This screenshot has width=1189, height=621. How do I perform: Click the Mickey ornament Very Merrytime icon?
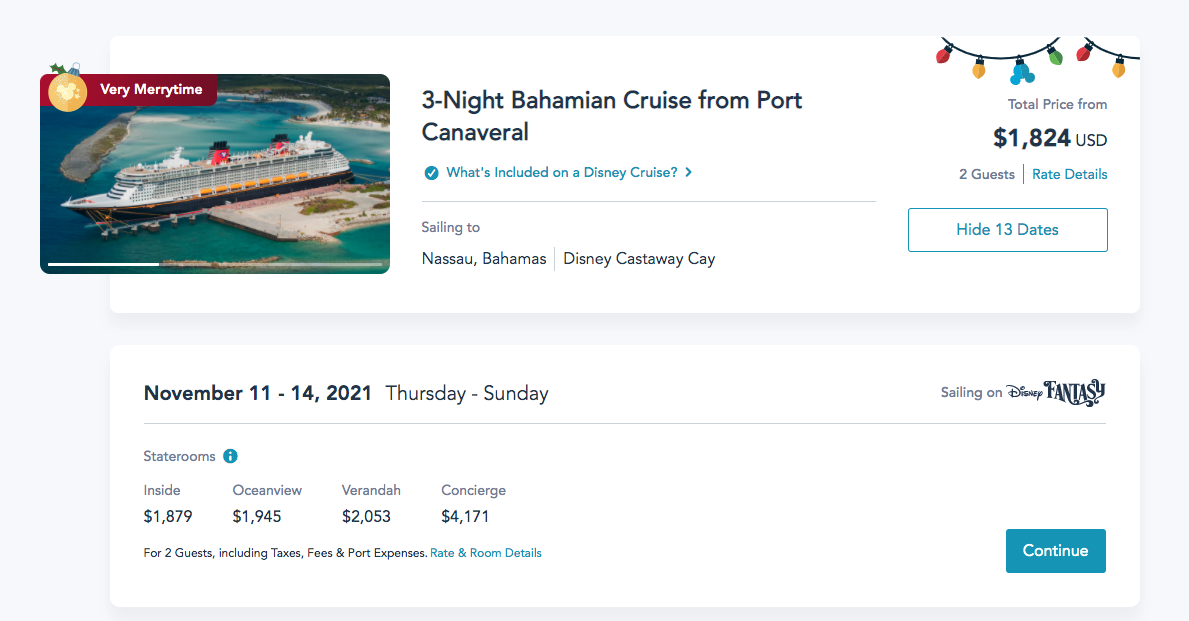[67, 91]
